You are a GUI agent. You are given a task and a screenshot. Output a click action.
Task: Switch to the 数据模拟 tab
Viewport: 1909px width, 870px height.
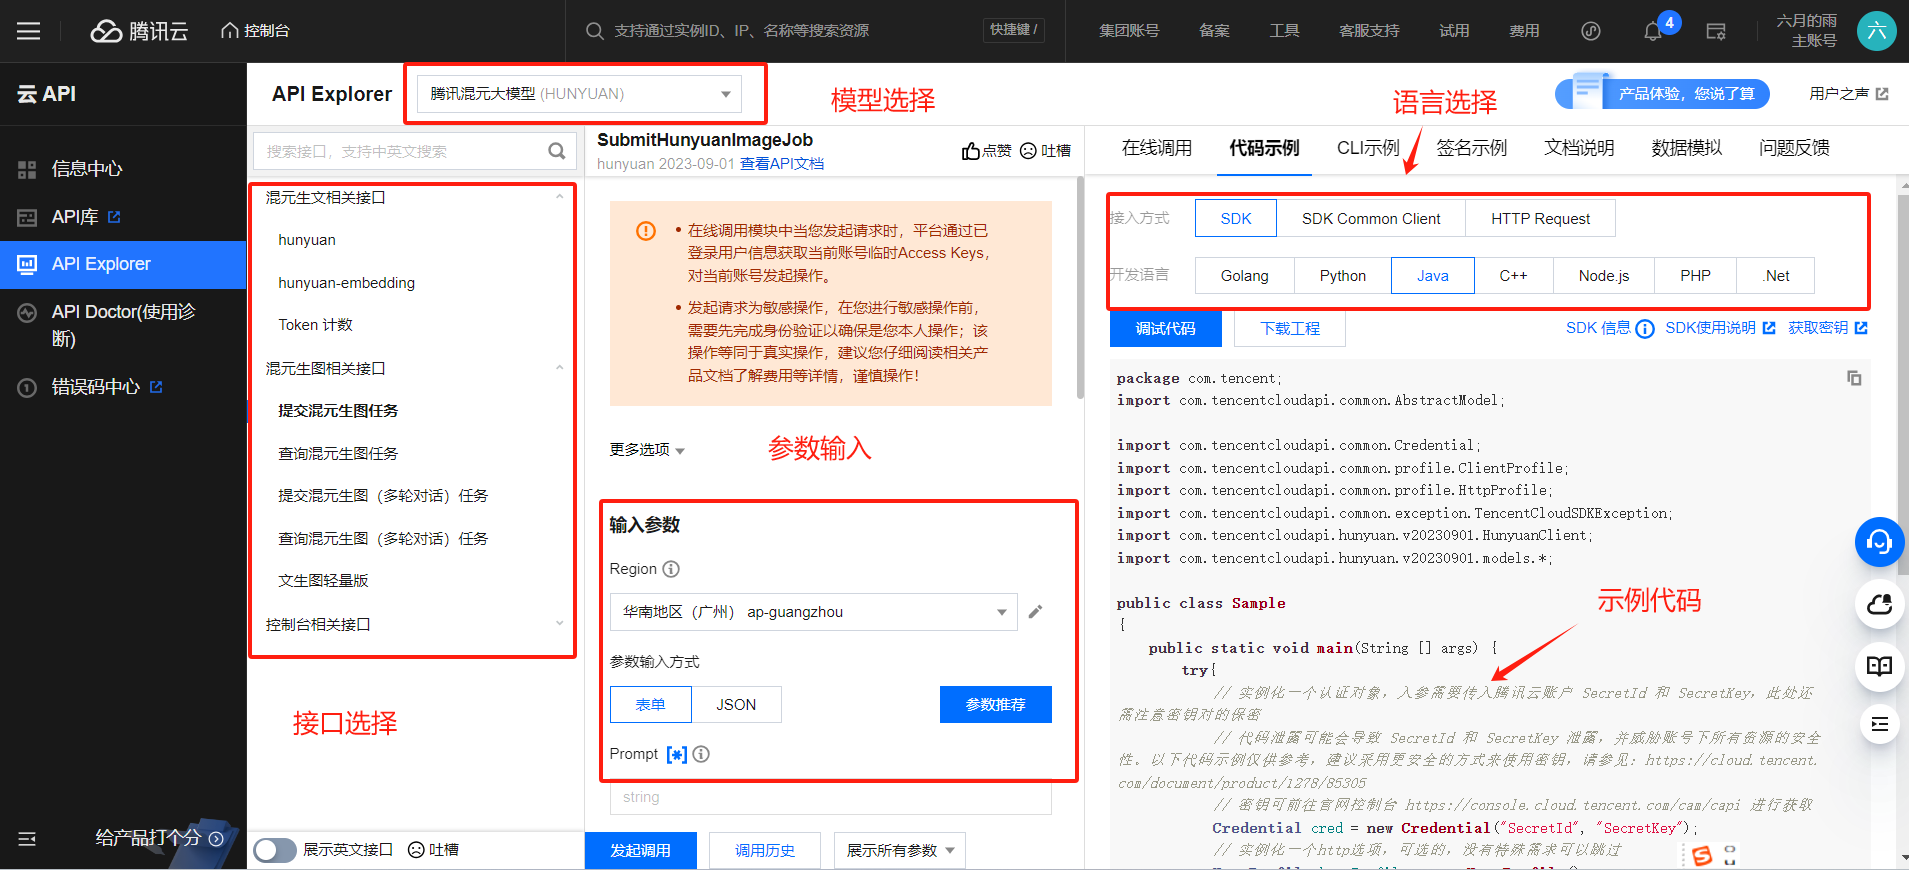point(1686,148)
